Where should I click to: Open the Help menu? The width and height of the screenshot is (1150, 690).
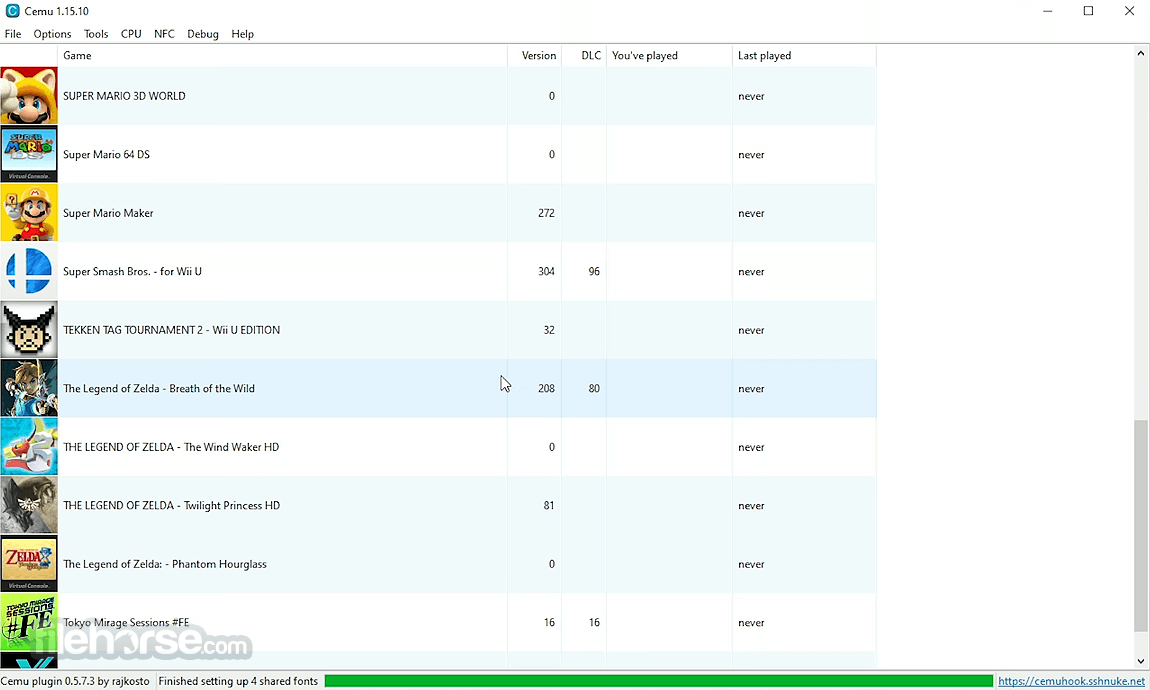pyautogui.click(x=242, y=34)
